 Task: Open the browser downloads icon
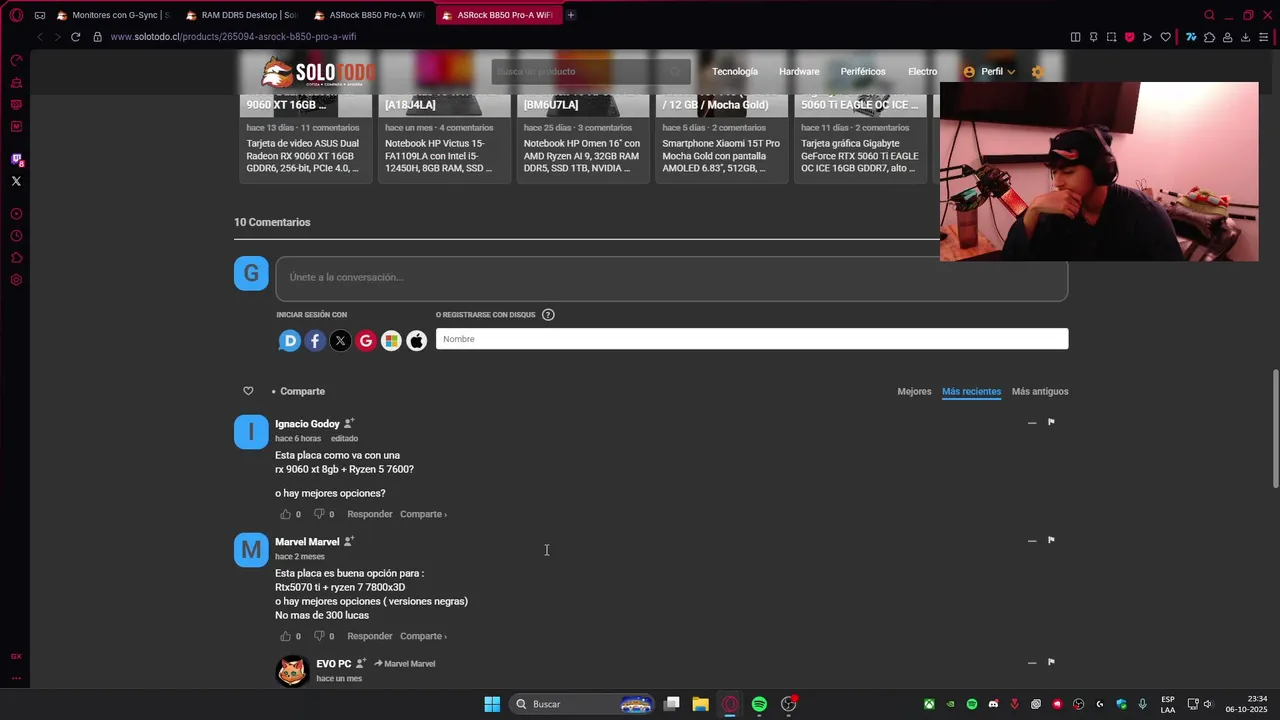point(1245,37)
